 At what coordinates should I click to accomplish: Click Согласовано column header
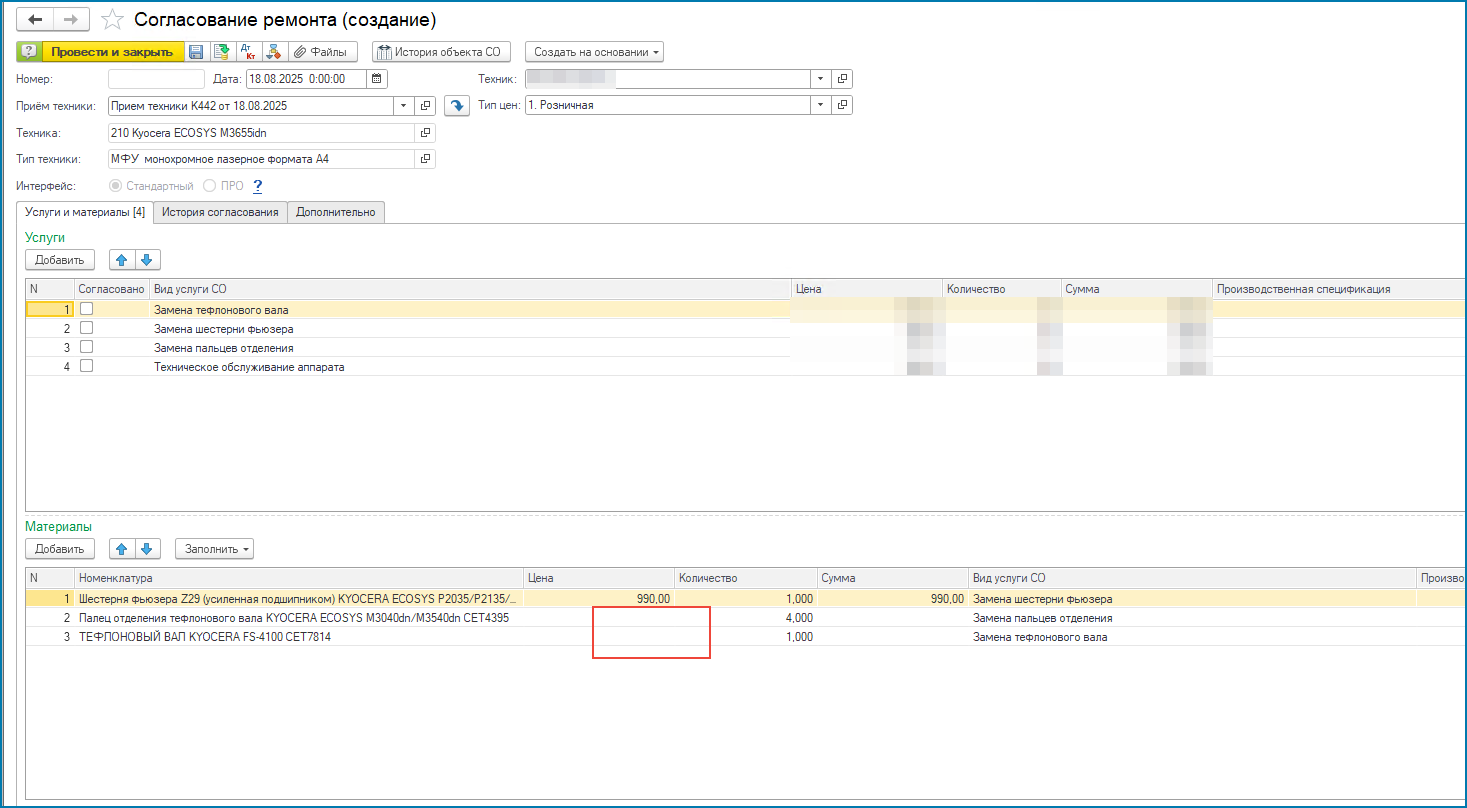(x=112, y=289)
